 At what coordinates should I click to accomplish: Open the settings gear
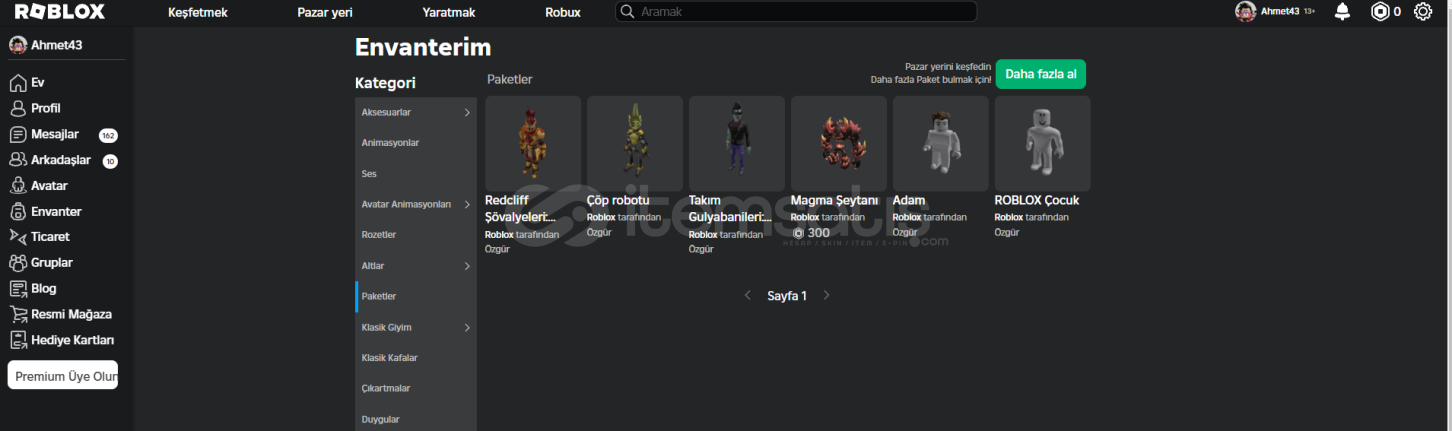[1423, 12]
